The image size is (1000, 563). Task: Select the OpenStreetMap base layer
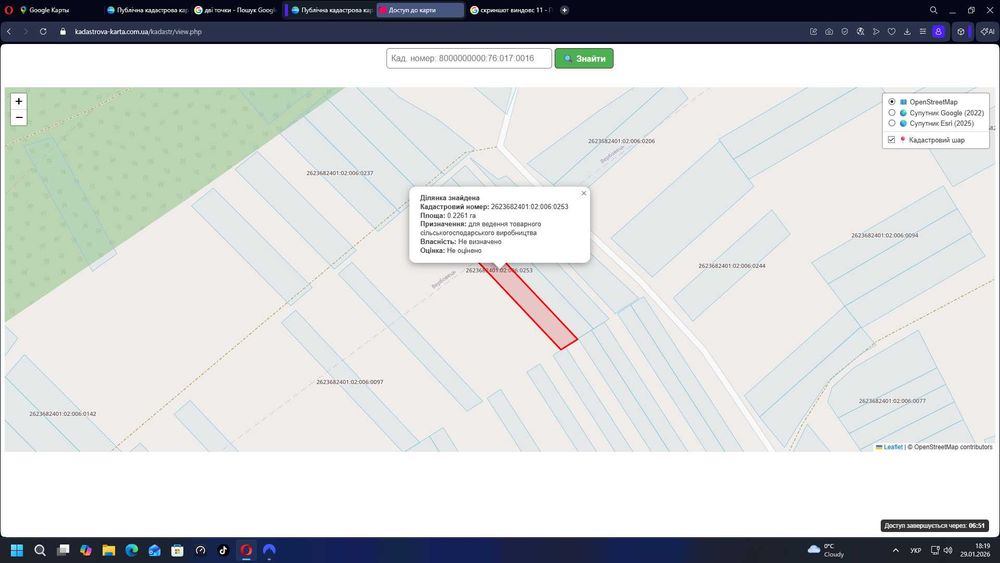(892, 102)
